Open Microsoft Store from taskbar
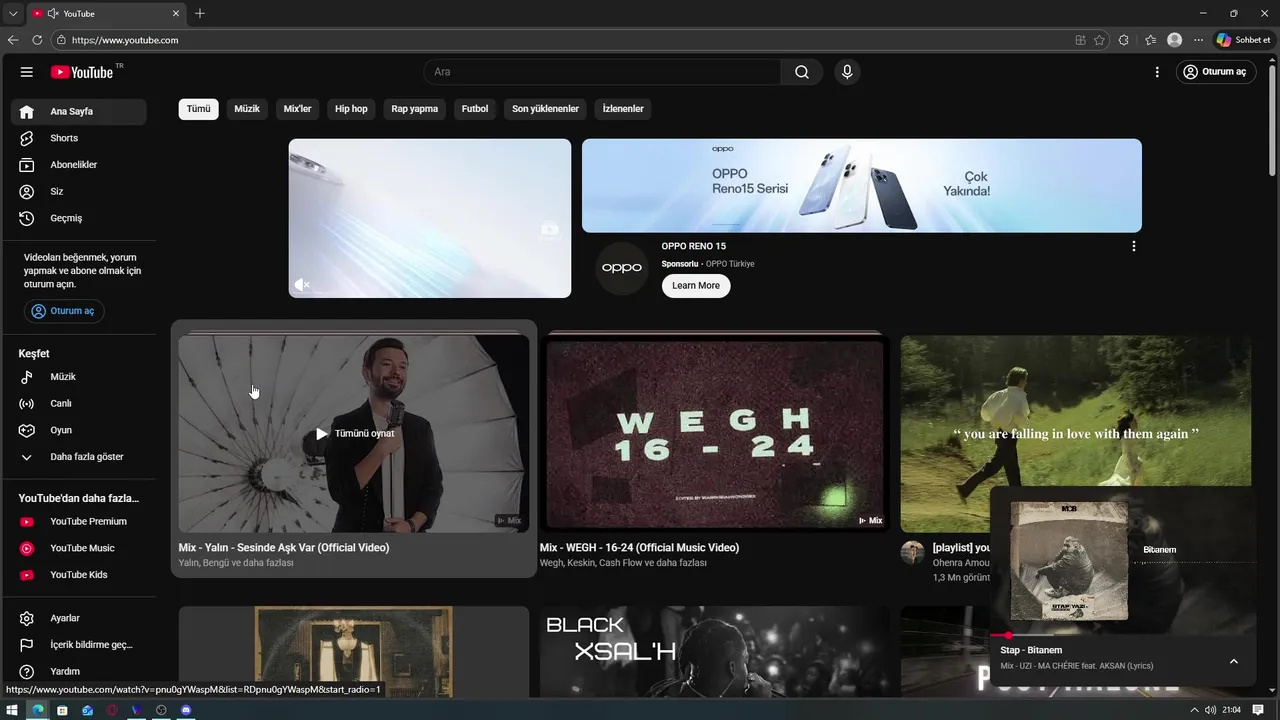The image size is (1280, 720). [x=62, y=710]
